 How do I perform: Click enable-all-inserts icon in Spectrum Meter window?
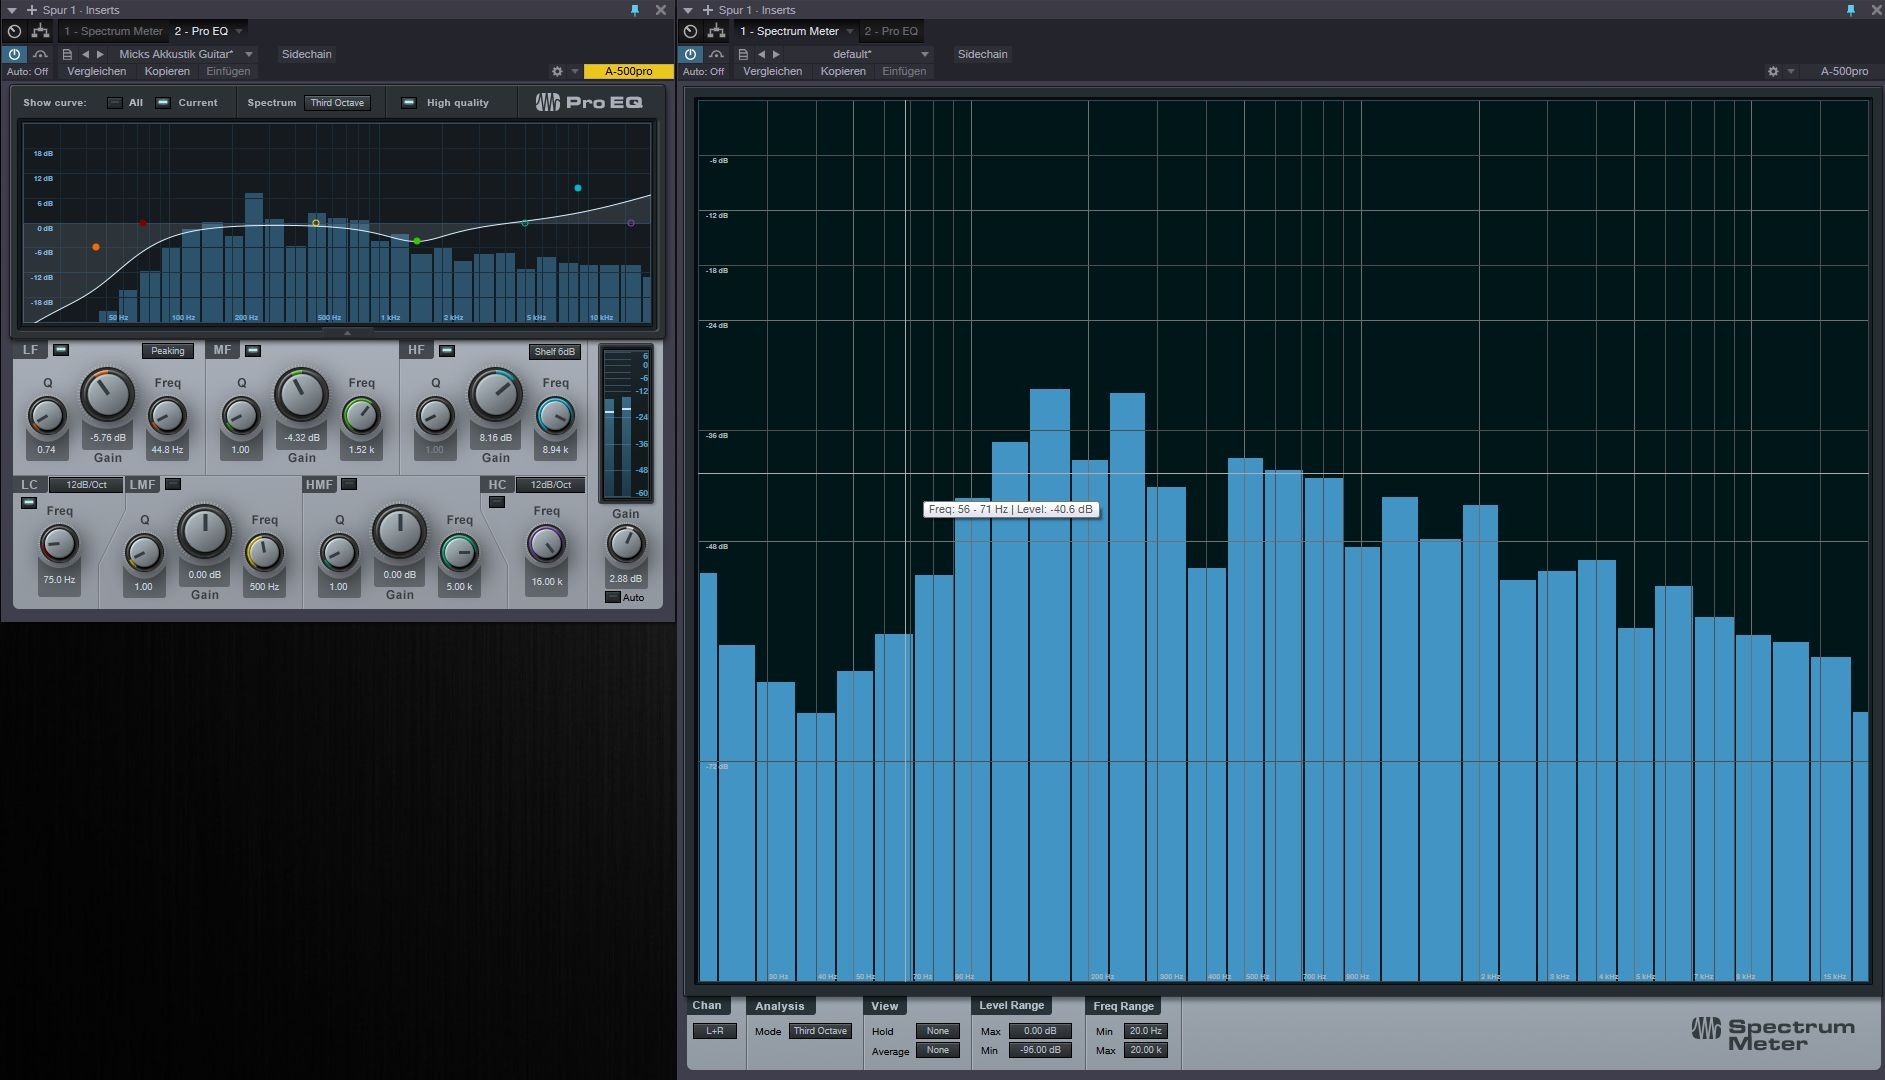(x=690, y=31)
